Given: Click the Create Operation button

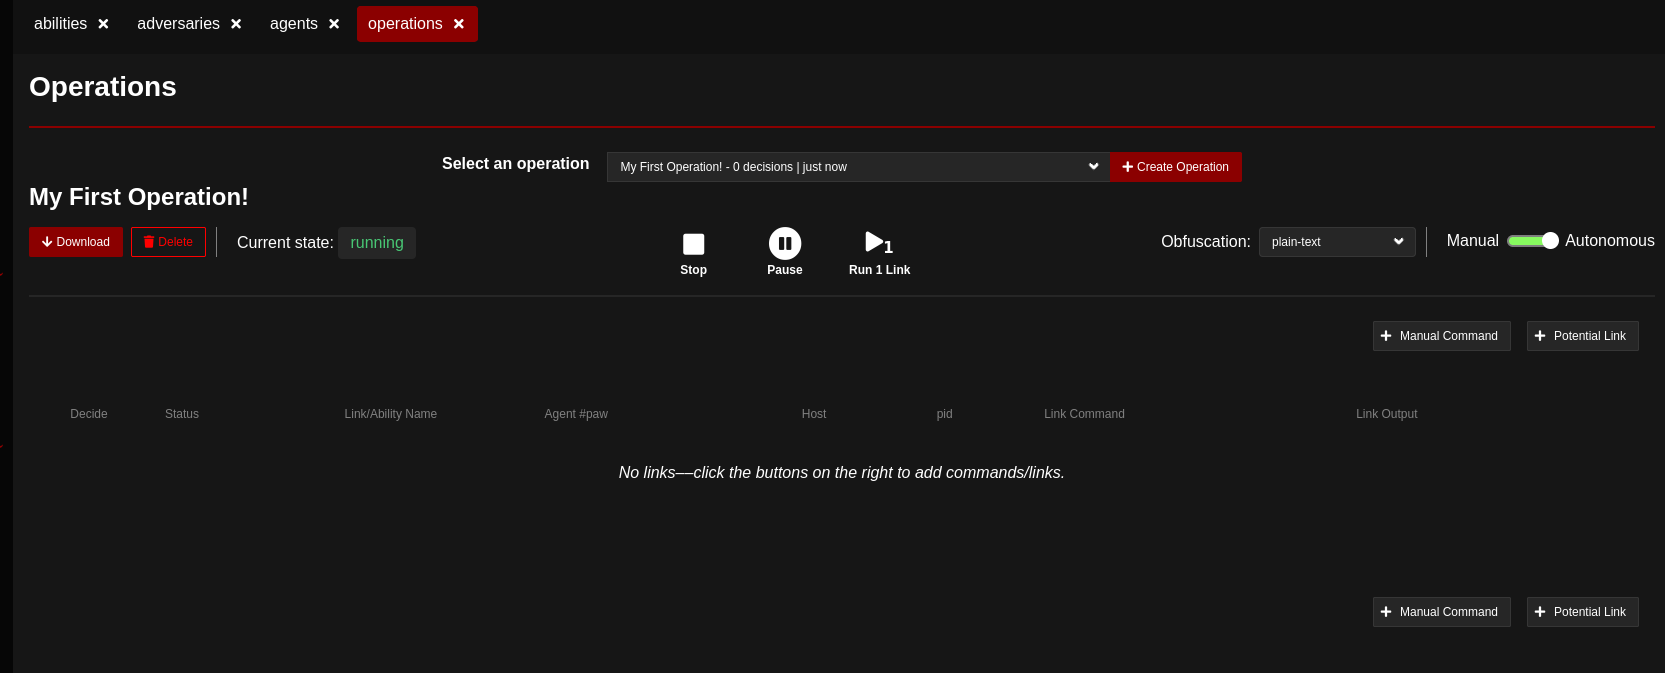Looking at the screenshot, I should click(x=1175, y=167).
